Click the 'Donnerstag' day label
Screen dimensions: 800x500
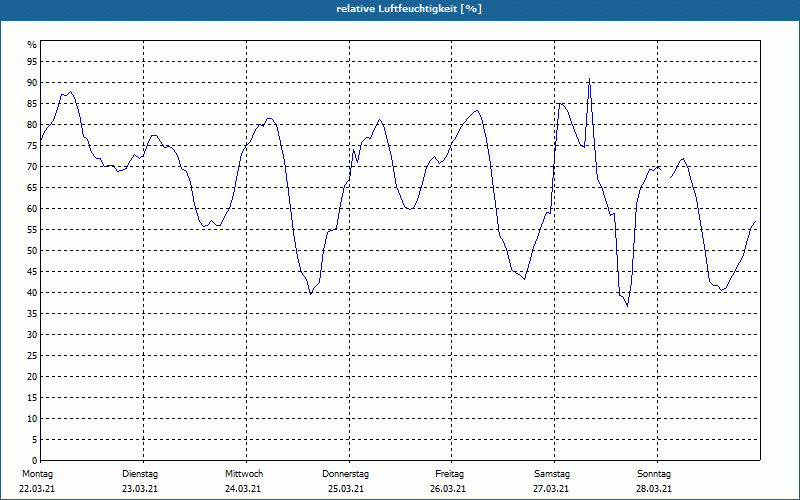pyautogui.click(x=345, y=474)
